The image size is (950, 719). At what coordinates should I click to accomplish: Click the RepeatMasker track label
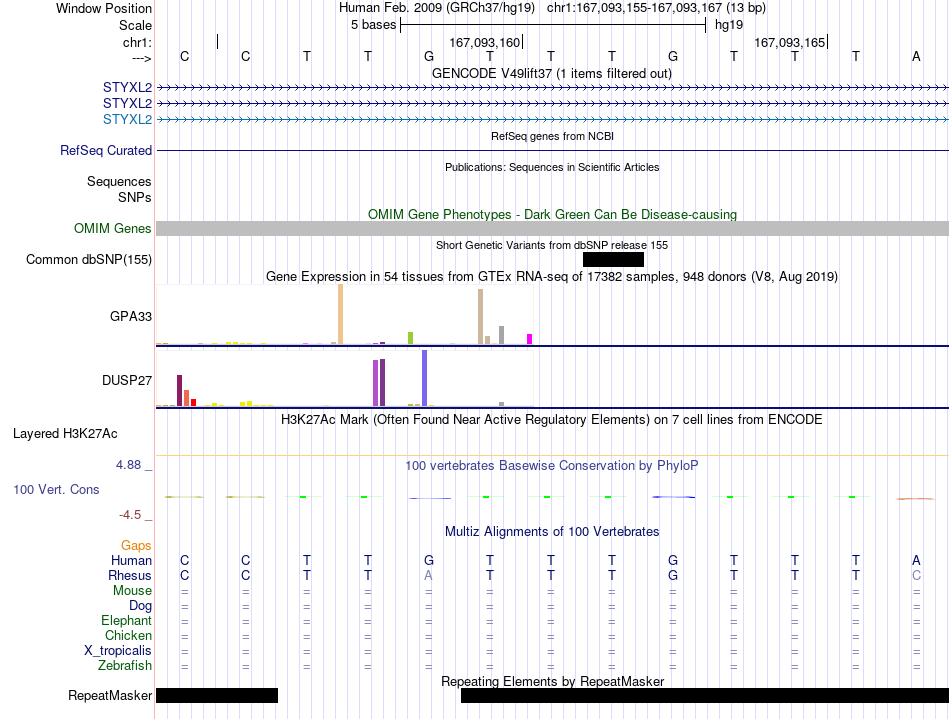point(110,695)
